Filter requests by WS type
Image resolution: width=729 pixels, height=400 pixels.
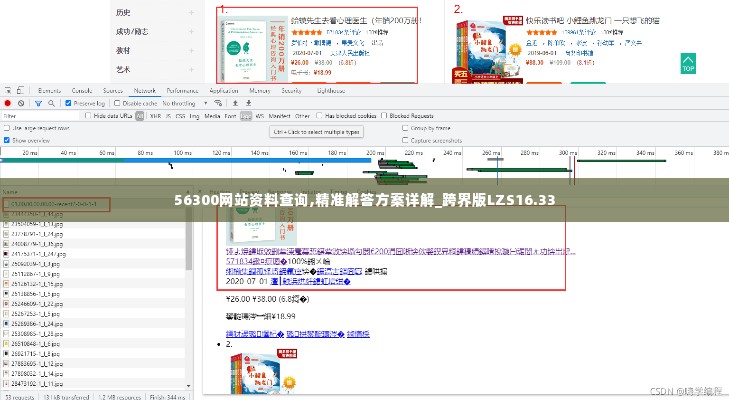point(260,116)
